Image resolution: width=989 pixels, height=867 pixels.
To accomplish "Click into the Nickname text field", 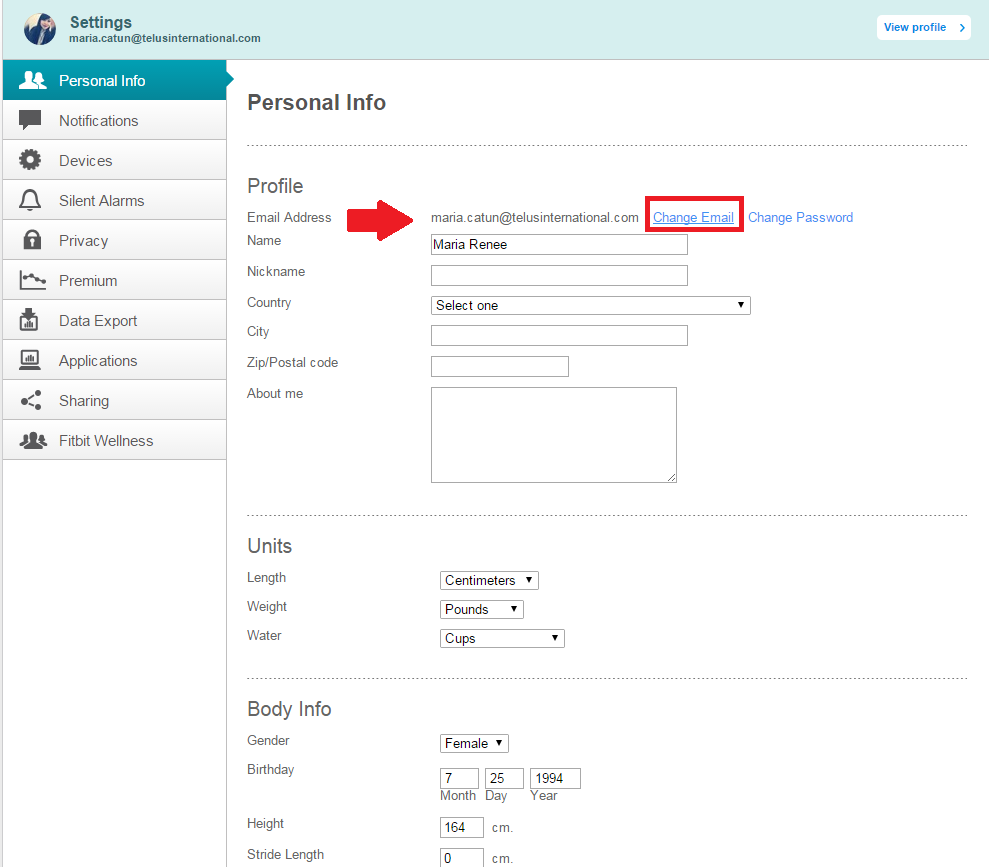I will [x=559, y=275].
